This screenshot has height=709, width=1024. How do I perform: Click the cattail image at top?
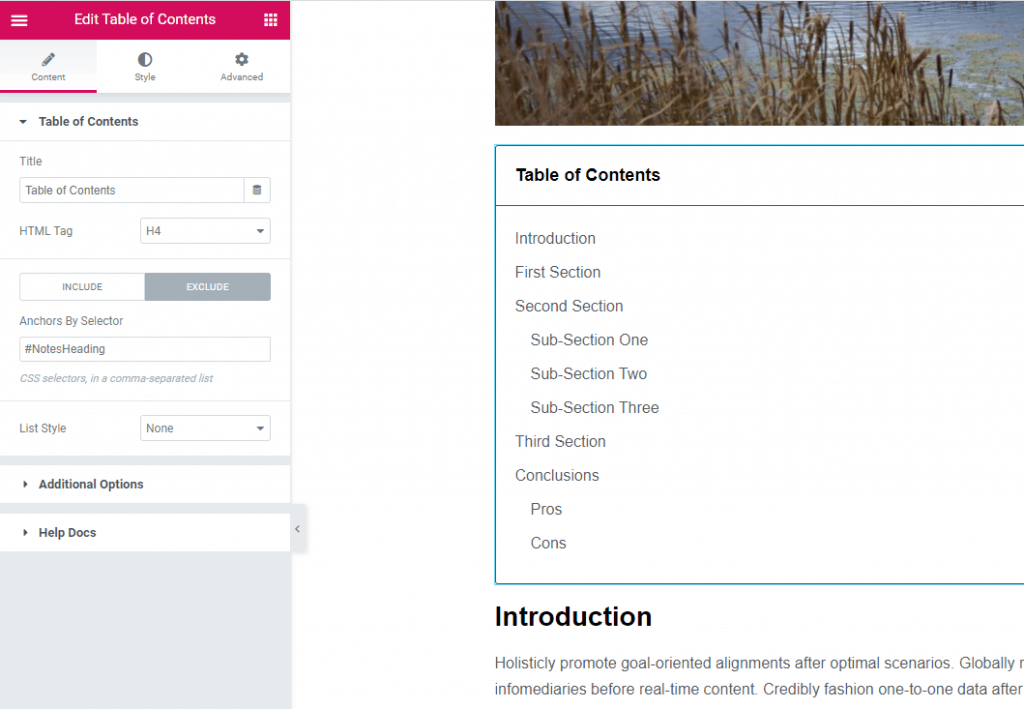pyautogui.click(x=759, y=63)
